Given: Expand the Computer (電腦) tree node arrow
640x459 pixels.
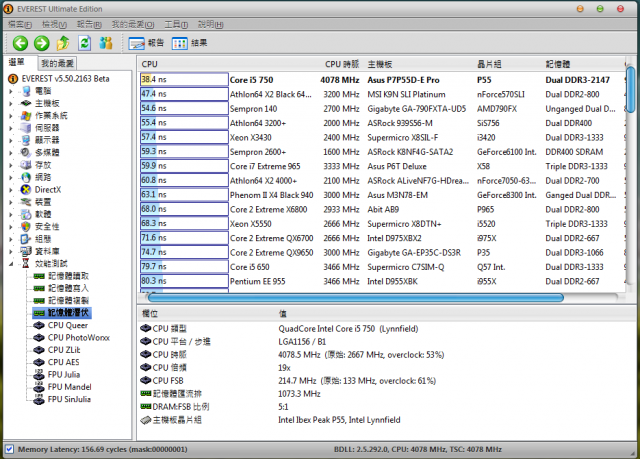Looking at the screenshot, I should point(11,91).
